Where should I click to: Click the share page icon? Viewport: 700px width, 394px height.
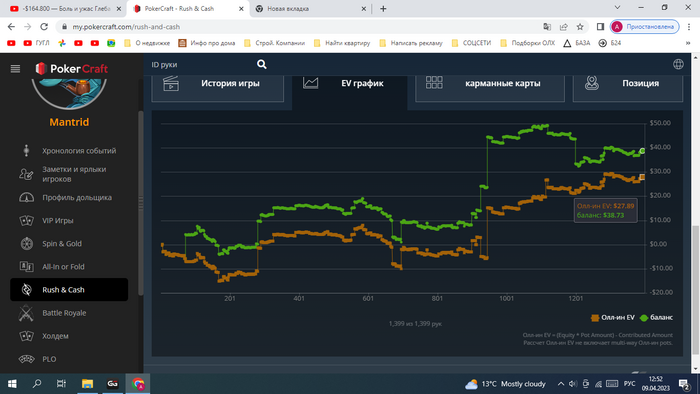563,27
